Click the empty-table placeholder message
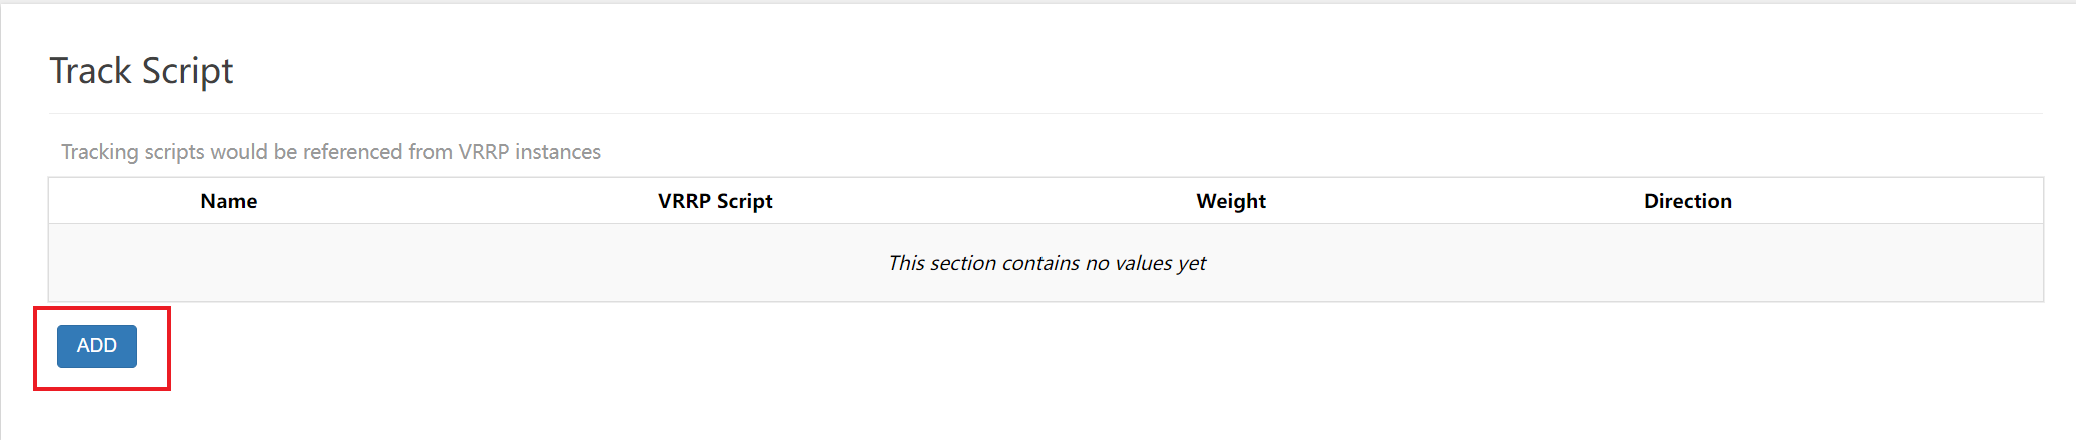The image size is (2076, 440). pyautogui.click(x=1047, y=263)
